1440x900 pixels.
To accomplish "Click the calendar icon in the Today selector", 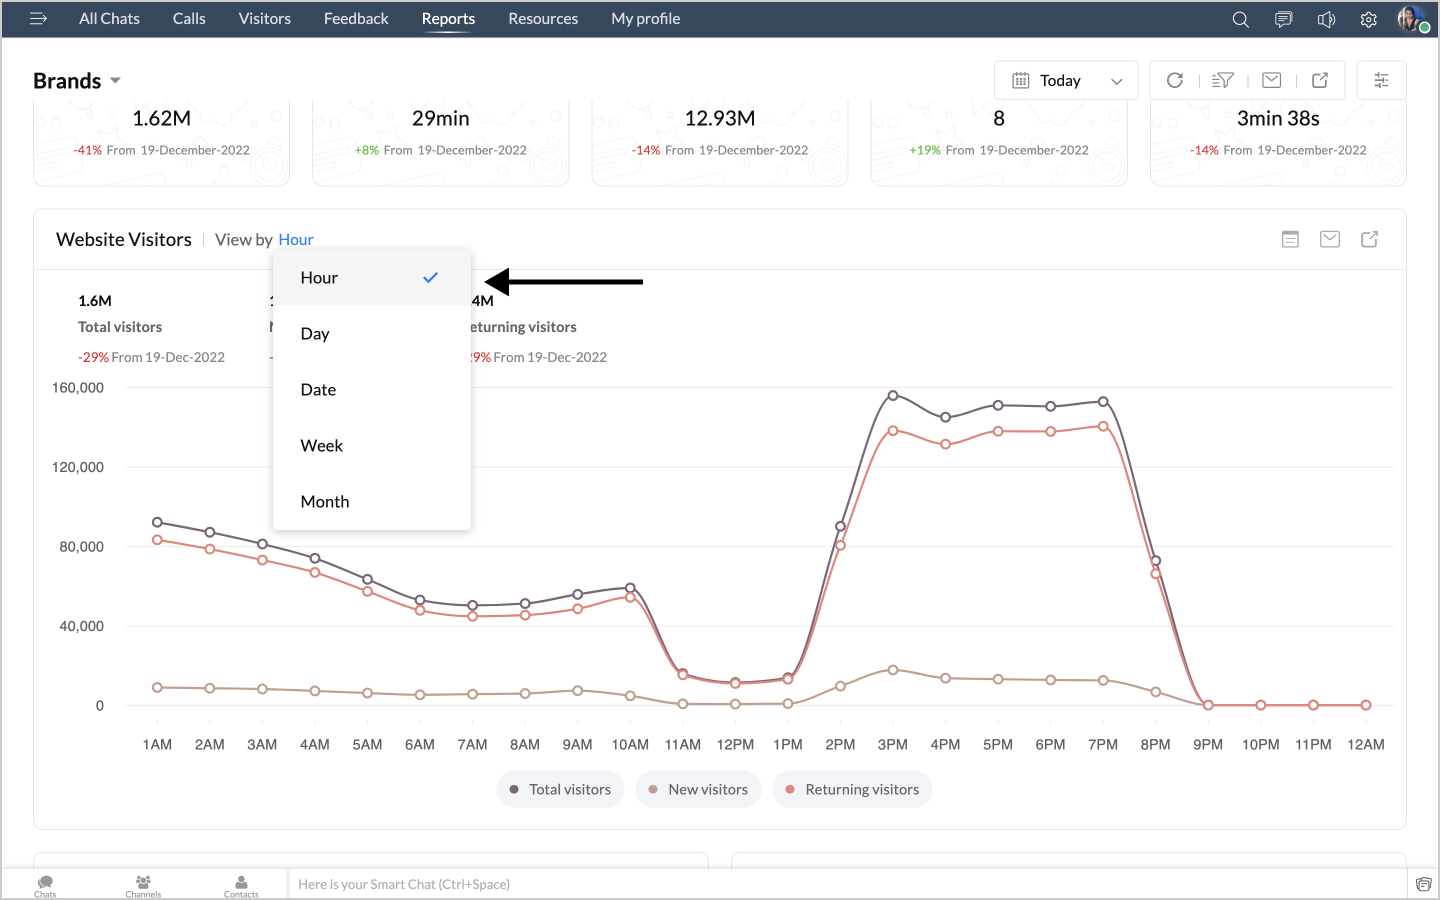I will point(1021,80).
